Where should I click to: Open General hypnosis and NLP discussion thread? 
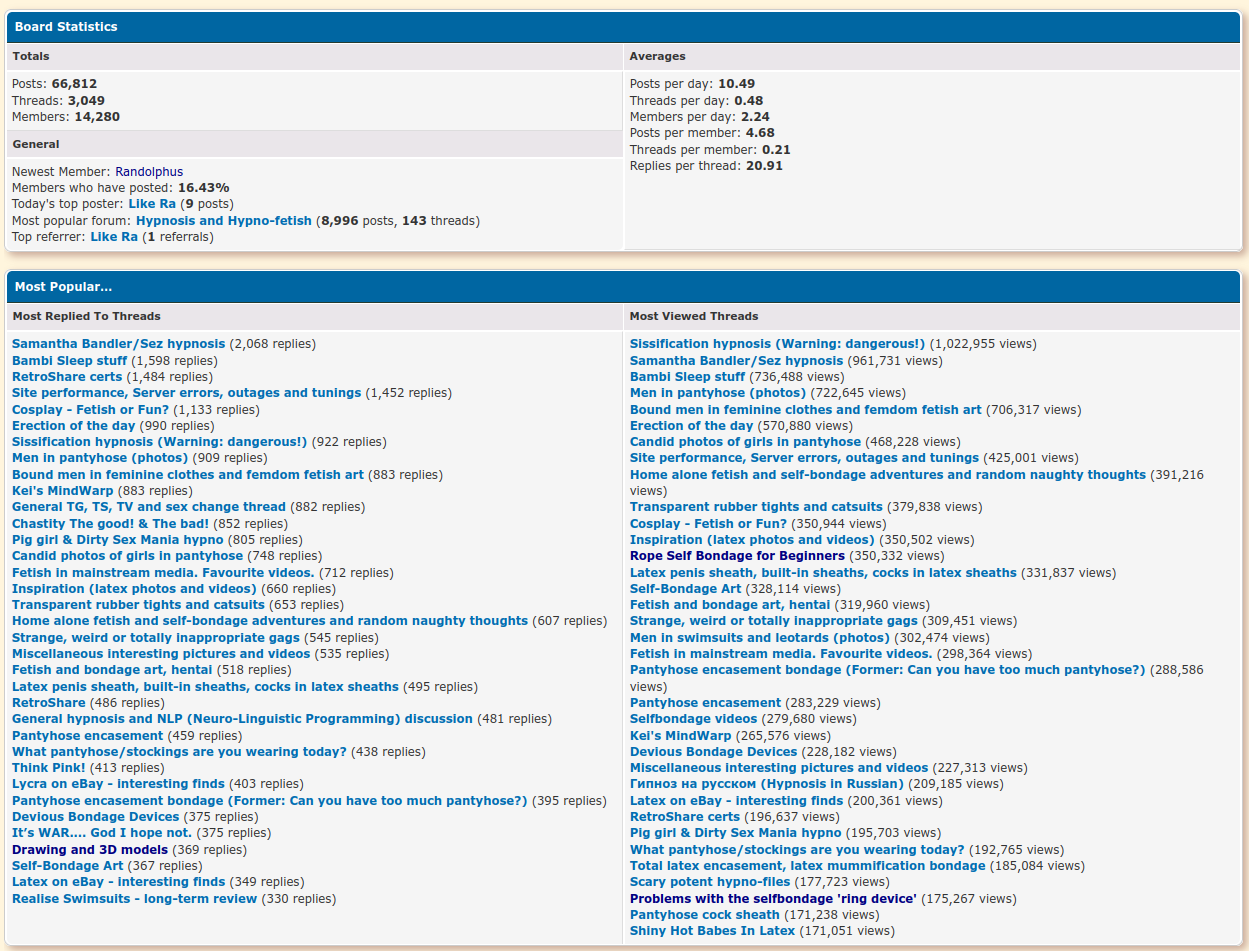[x=242, y=719]
